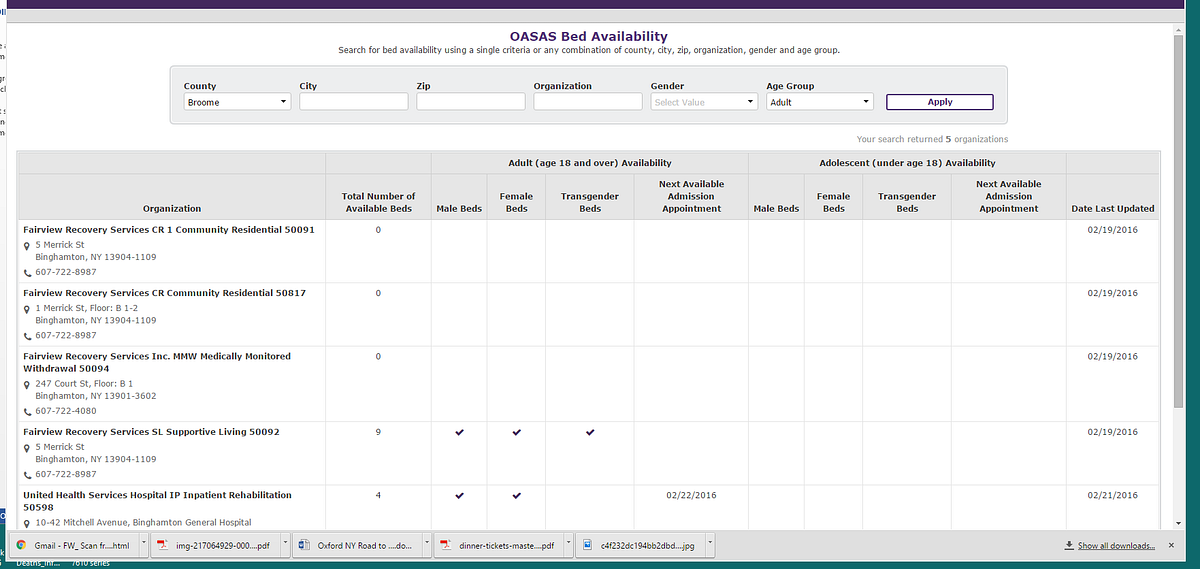Click male beds checkmark for United Health Services row
This screenshot has width=1200, height=569.
coord(459,495)
